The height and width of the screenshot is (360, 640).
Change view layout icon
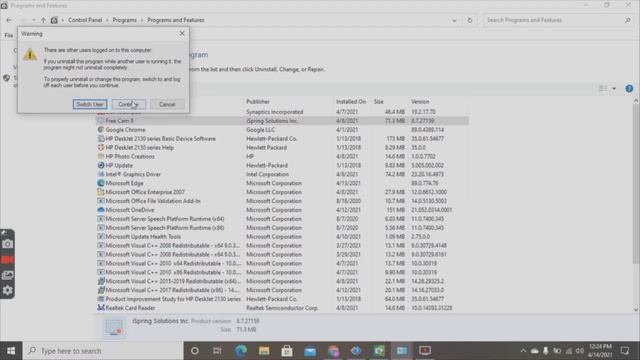[603, 89]
